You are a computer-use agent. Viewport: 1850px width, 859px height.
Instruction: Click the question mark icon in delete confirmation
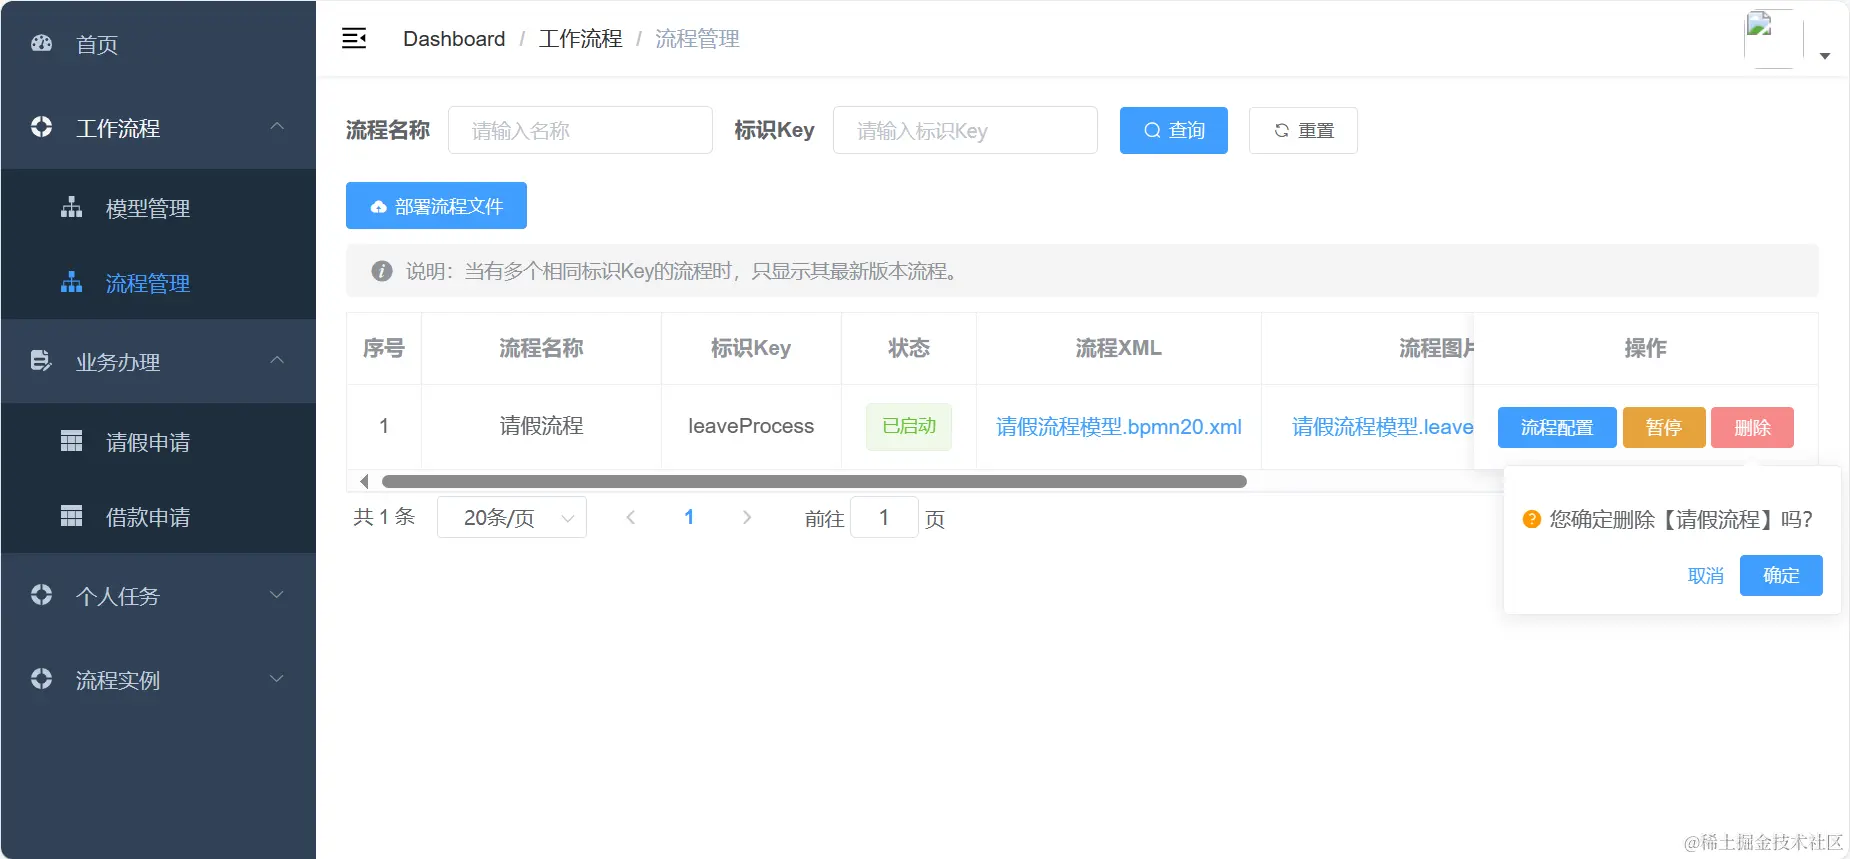[x=1531, y=519]
